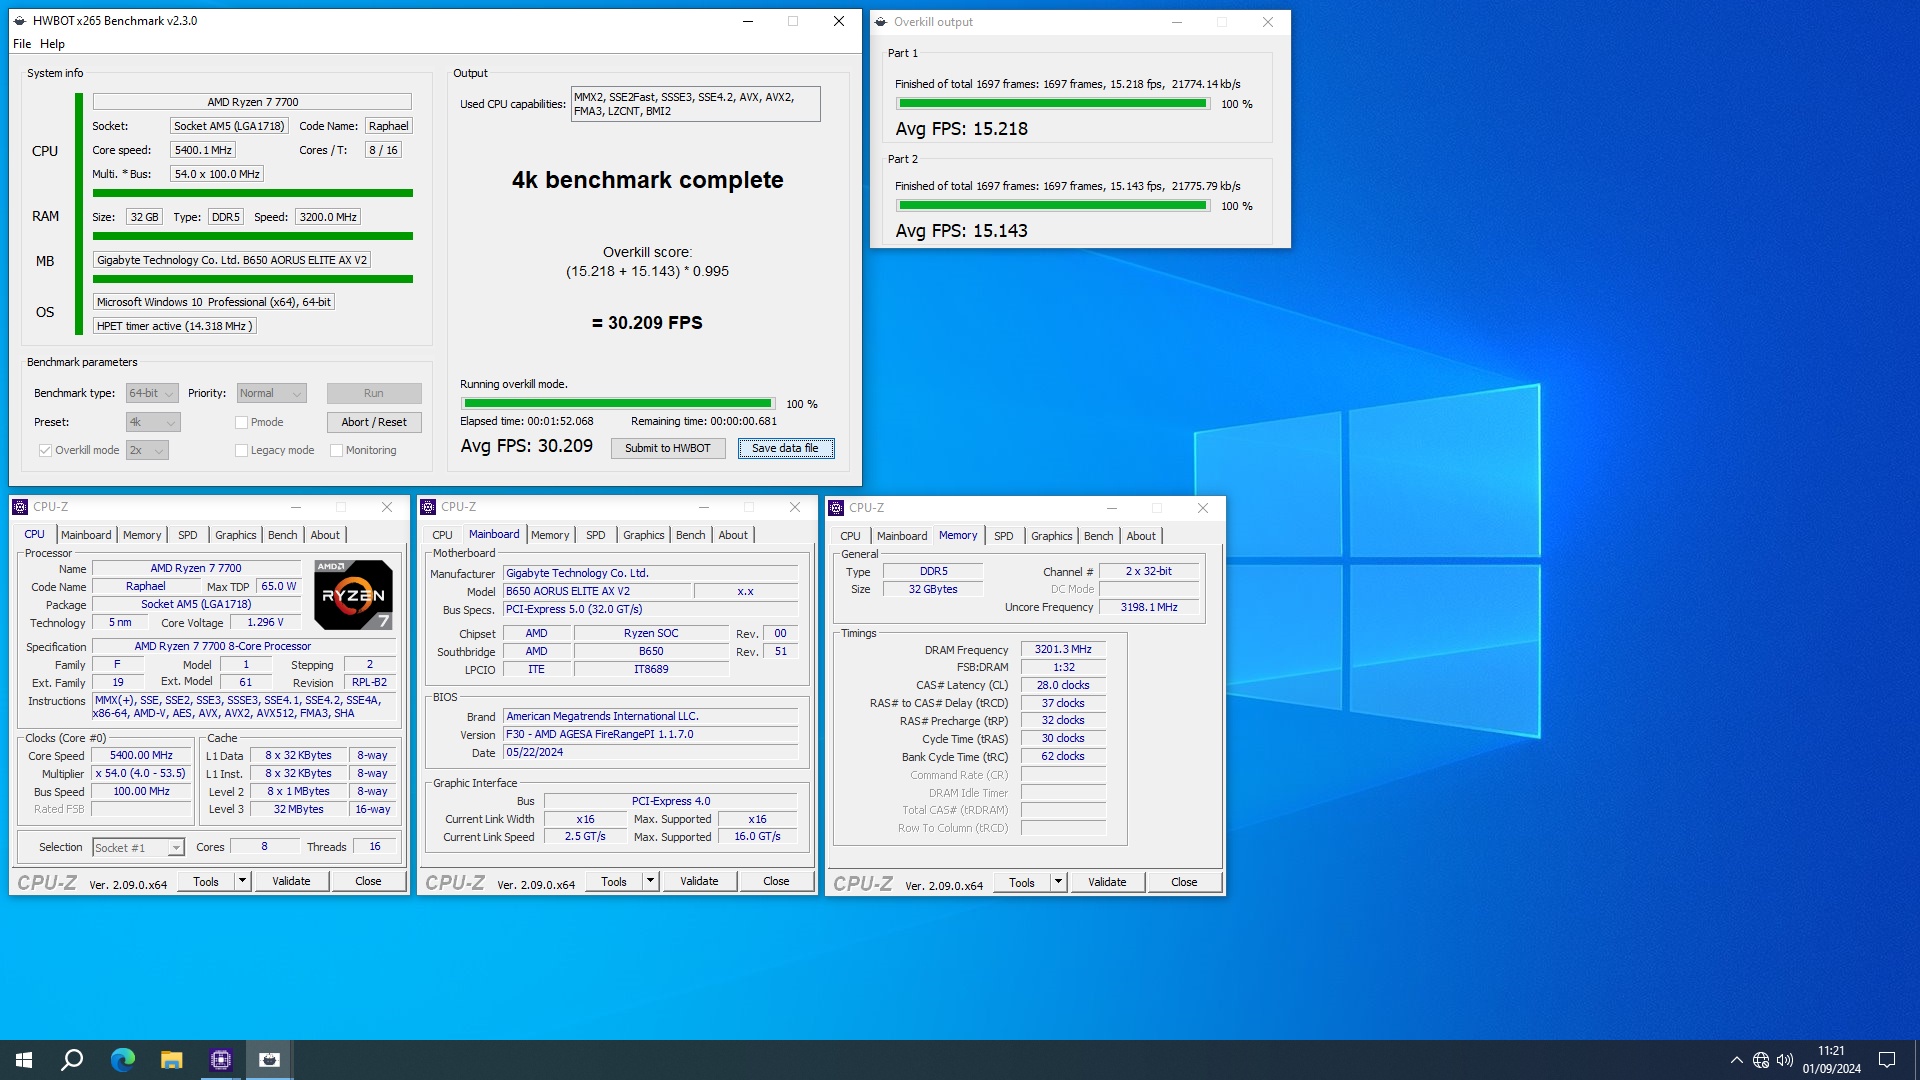Show hidden system tray icons

(x=1736, y=1060)
